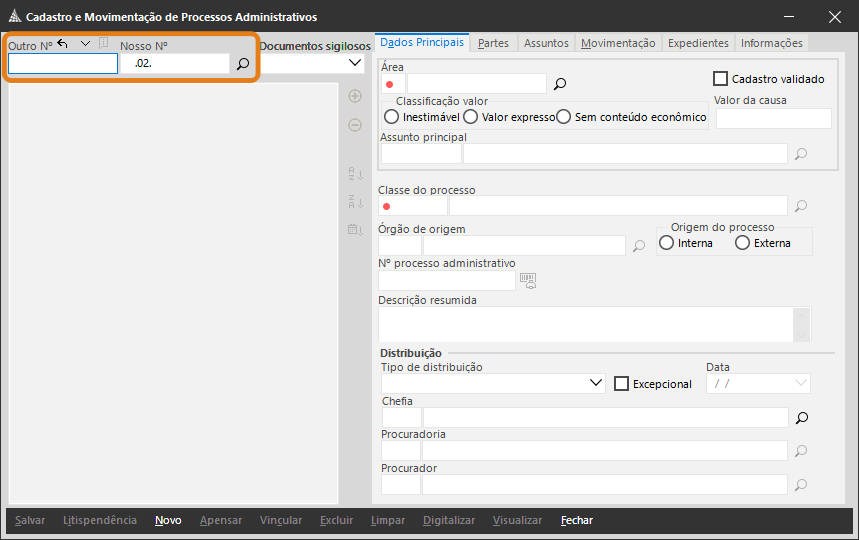Click the undo arrow next to Outro Nº
The image size is (859, 540).
tap(63, 44)
